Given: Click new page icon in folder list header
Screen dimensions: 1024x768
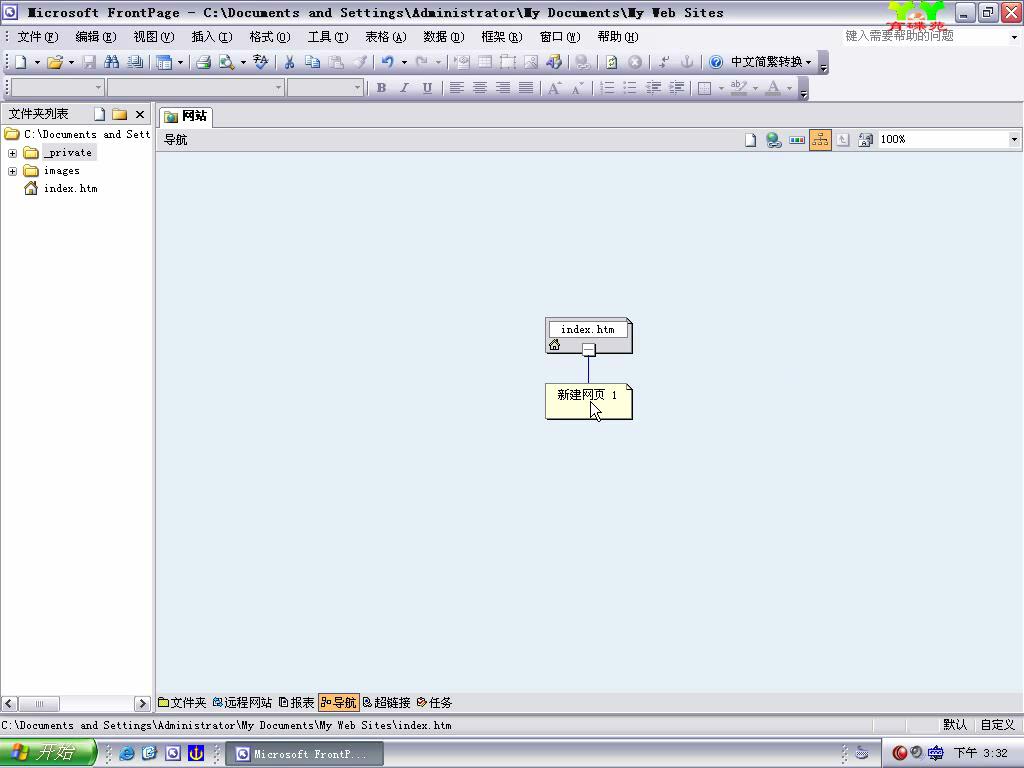Looking at the screenshot, I should pos(99,114).
